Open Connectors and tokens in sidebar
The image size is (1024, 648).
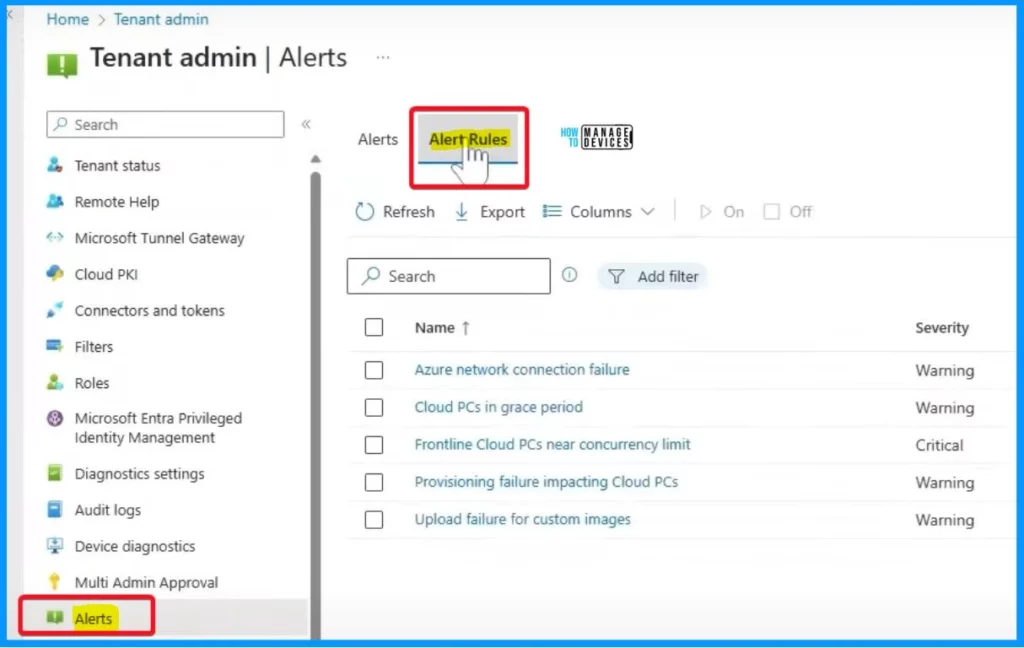150,310
